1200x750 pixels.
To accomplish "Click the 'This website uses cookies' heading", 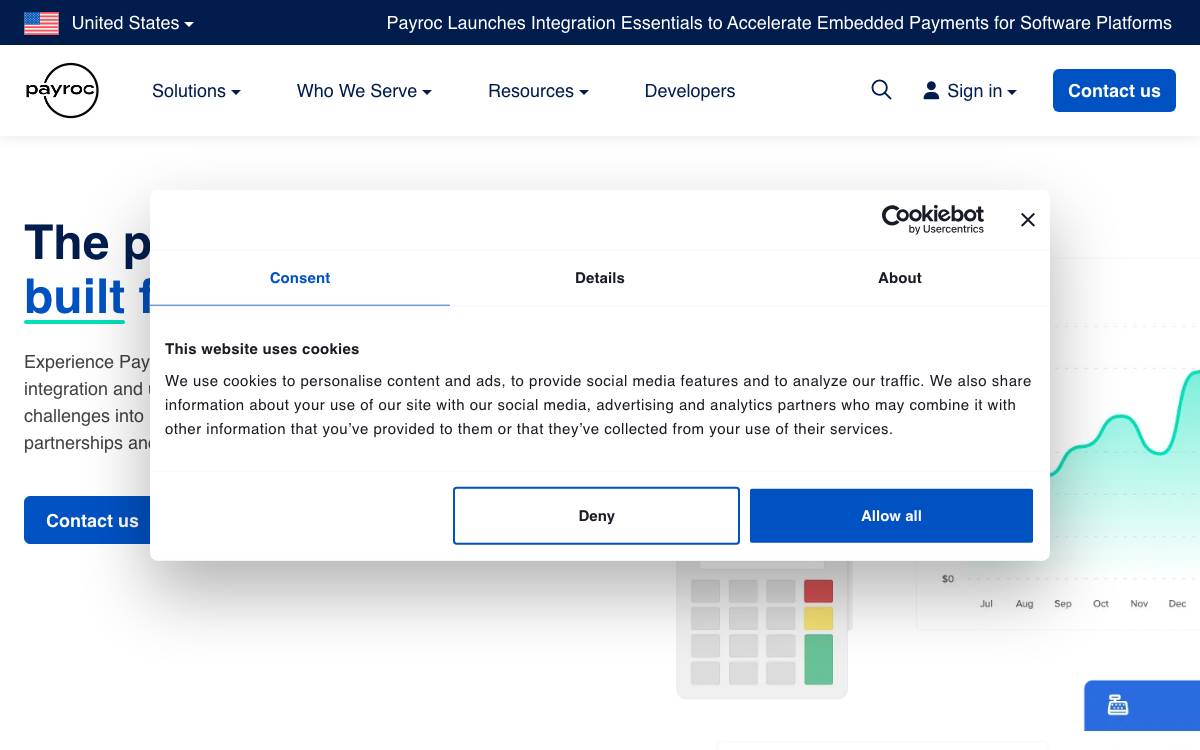I will click(x=262, y=349).
